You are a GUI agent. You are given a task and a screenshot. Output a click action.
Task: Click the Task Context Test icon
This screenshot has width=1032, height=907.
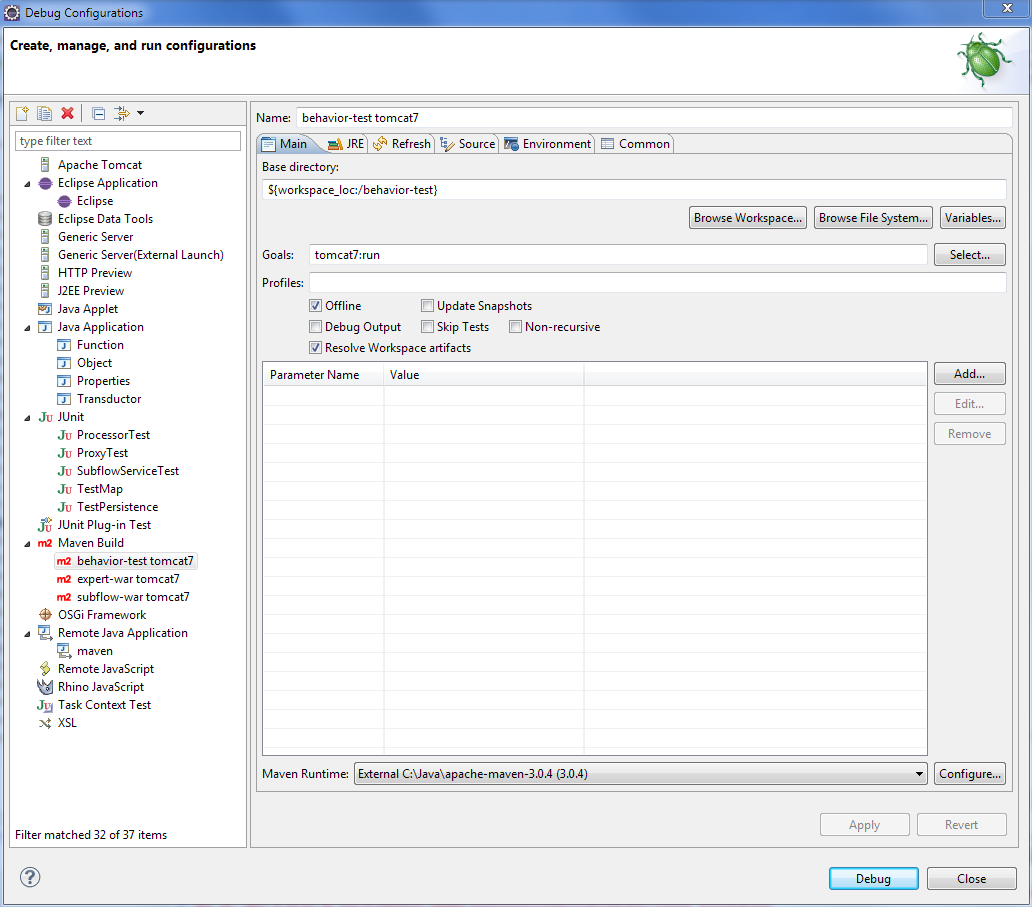[x=45, y=705]
